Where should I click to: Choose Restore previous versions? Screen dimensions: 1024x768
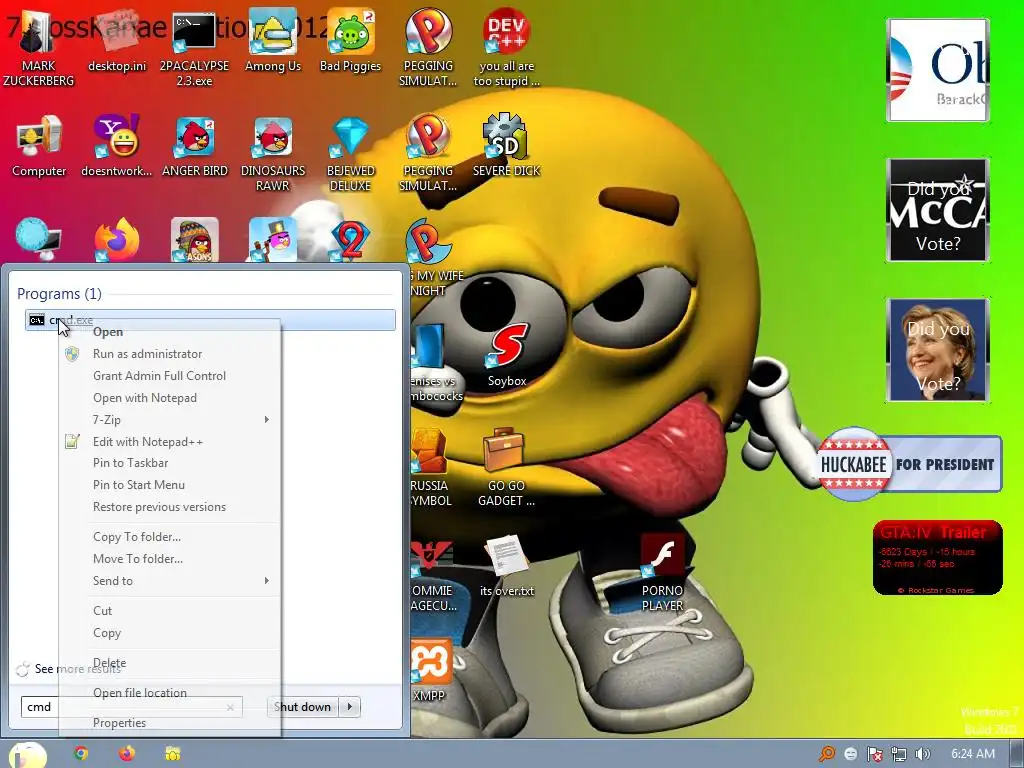(170, 507)
